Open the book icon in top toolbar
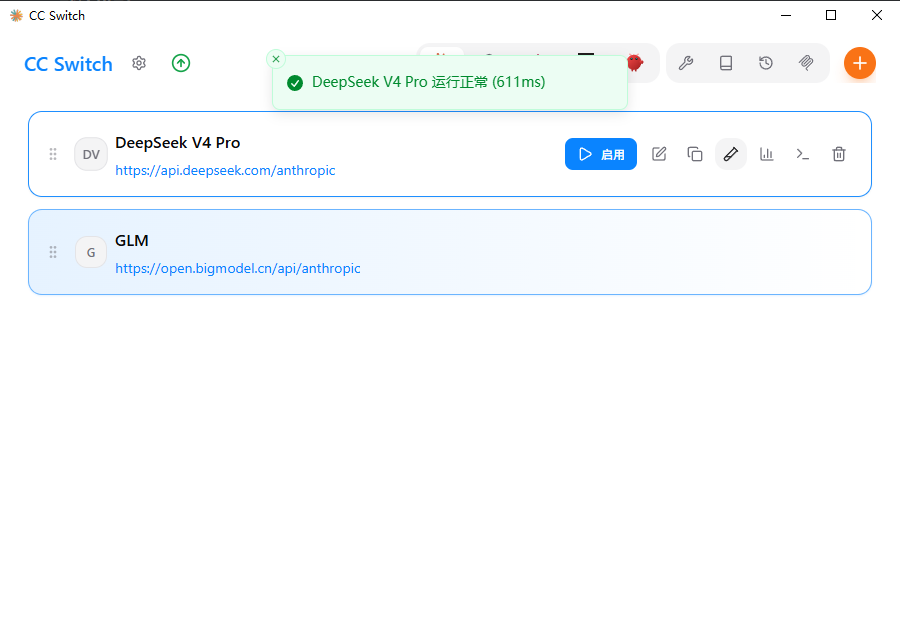 pos(726,63)
